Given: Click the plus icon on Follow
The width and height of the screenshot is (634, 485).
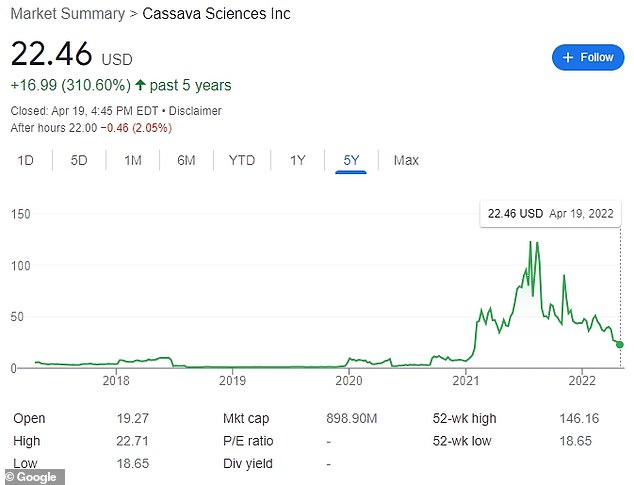Looking at the screenshot, I should click(568, 58).
